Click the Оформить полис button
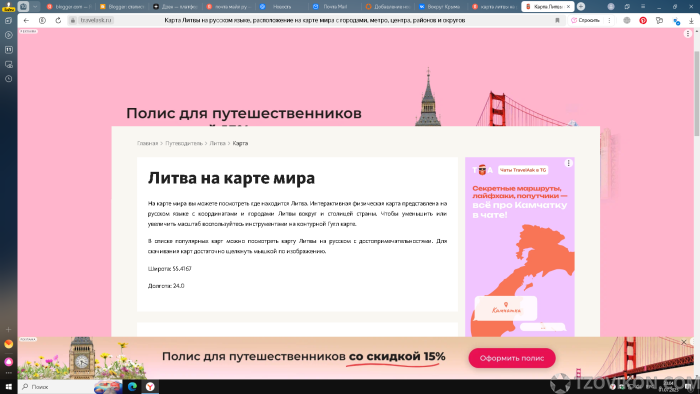The image size is (700, 394). click(x=512, y=358)
